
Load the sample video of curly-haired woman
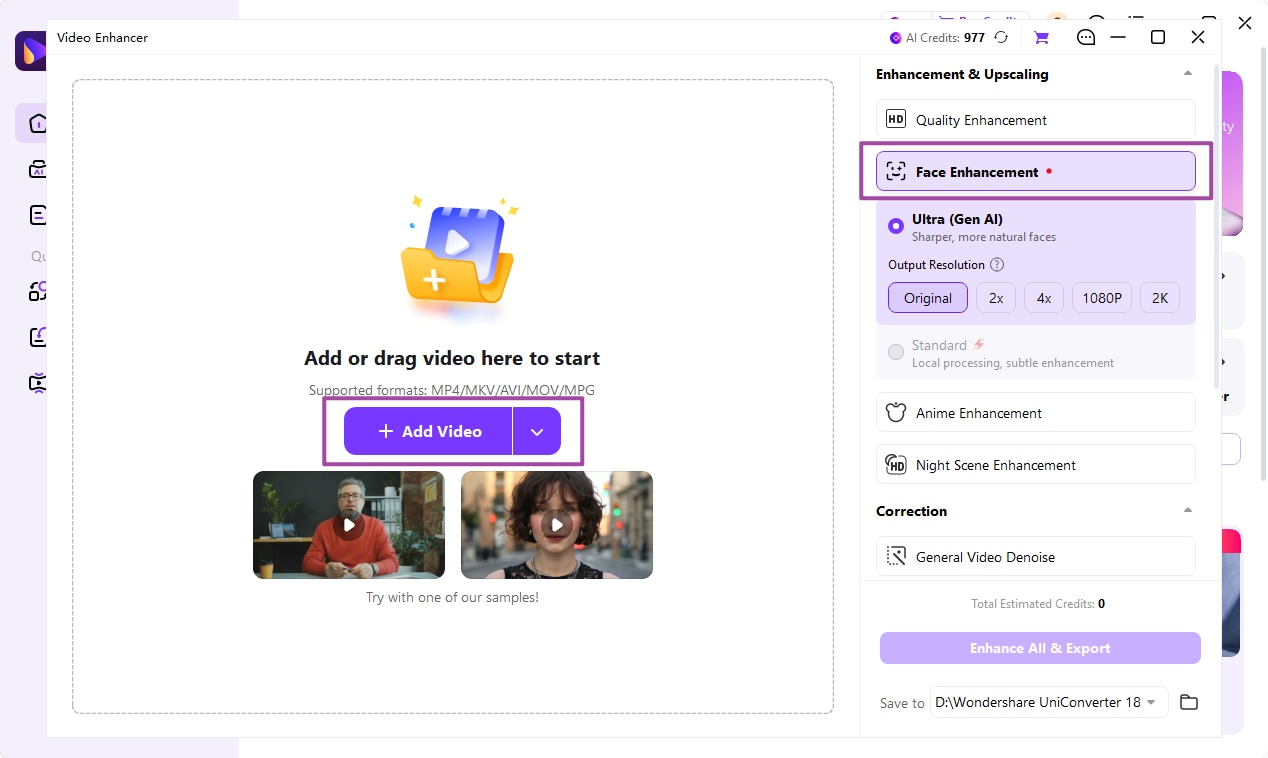coord(557,525)
